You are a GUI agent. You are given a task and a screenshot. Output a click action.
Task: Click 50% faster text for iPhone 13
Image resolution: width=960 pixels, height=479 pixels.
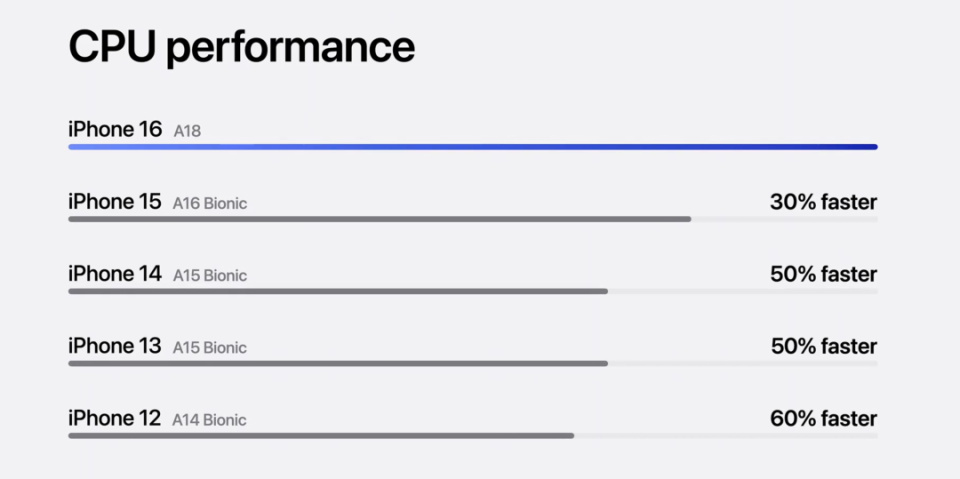[824, 347]
